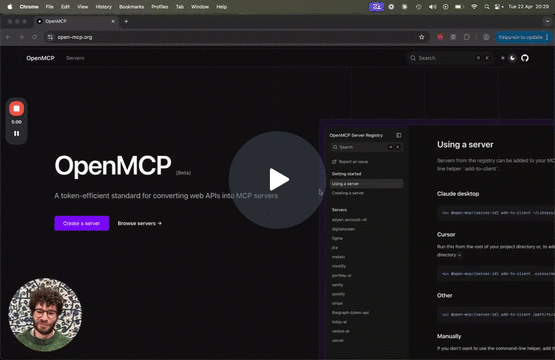This screenshot has height=360, width=555.
Task: Expand the tab search dropdown chevron
Action: pos(547,21)
